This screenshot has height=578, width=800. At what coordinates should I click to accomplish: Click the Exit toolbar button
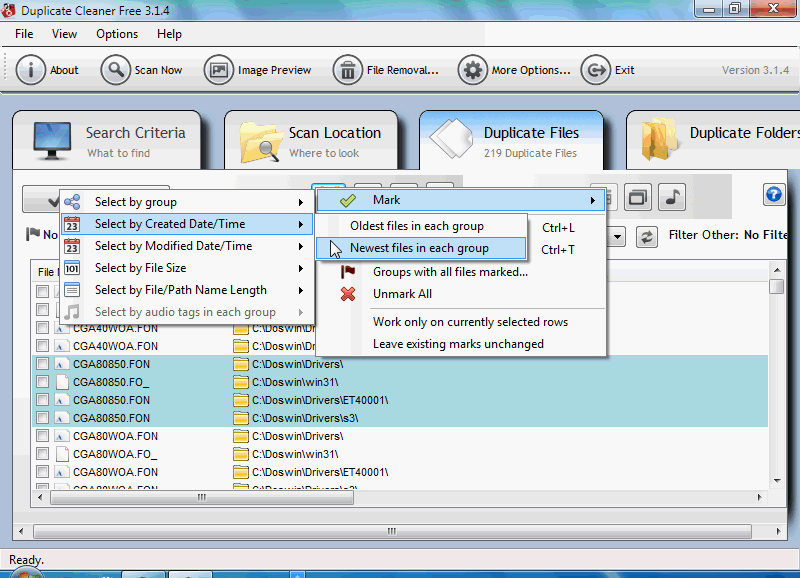click(610, 70)
